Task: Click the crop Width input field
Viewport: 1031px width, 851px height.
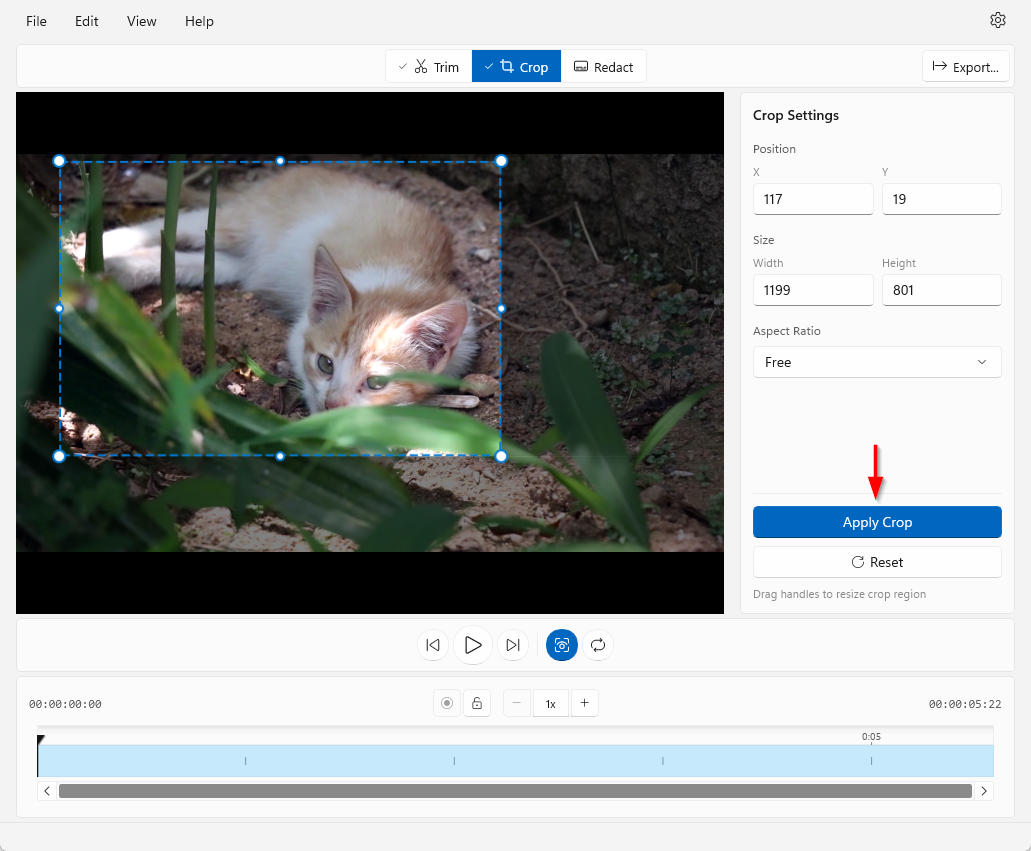Action: pos(812,290)
